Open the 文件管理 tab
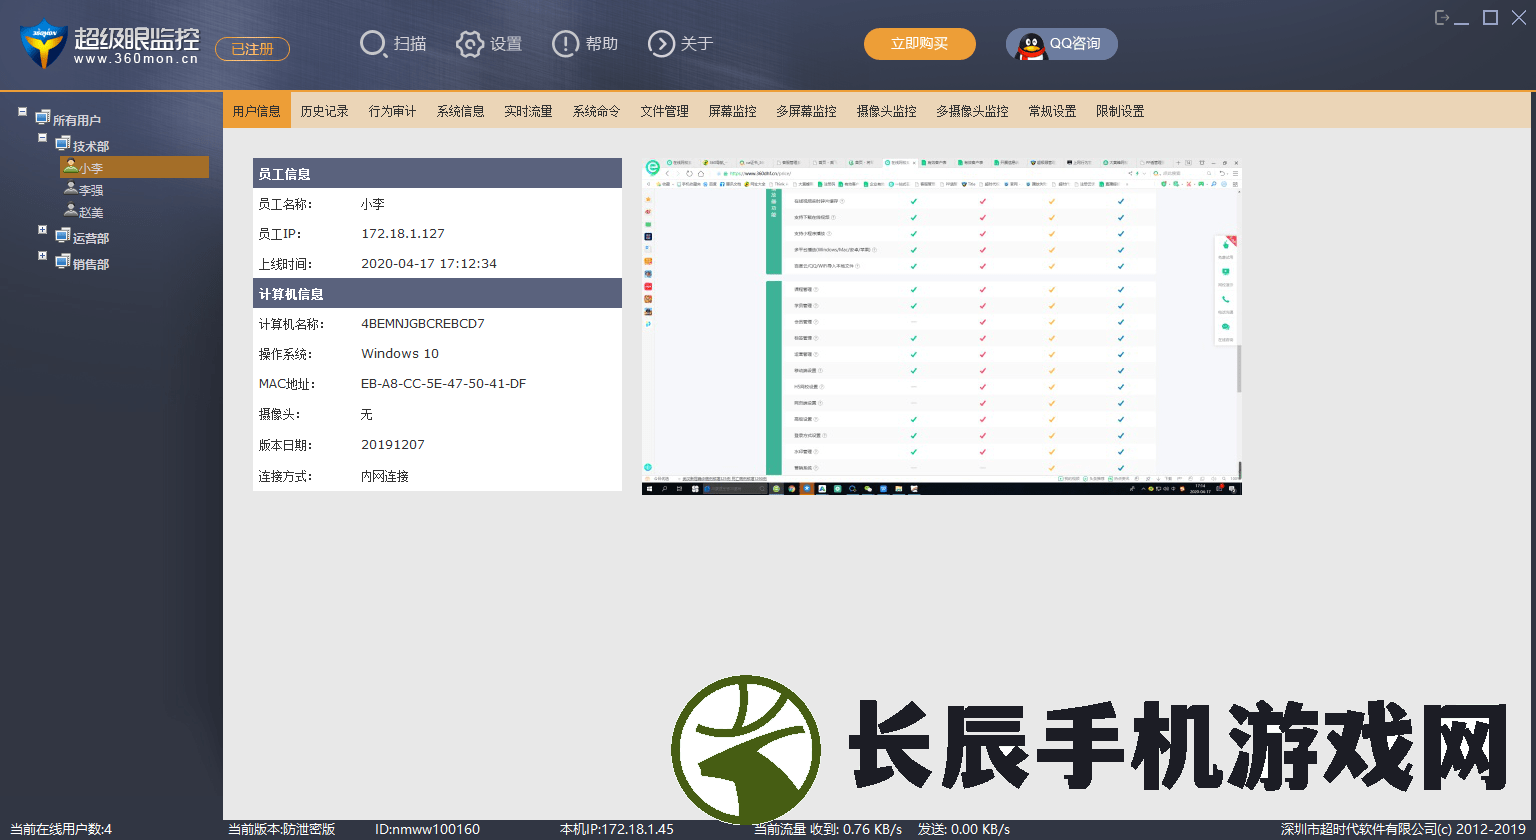 [x=665, y=111]
